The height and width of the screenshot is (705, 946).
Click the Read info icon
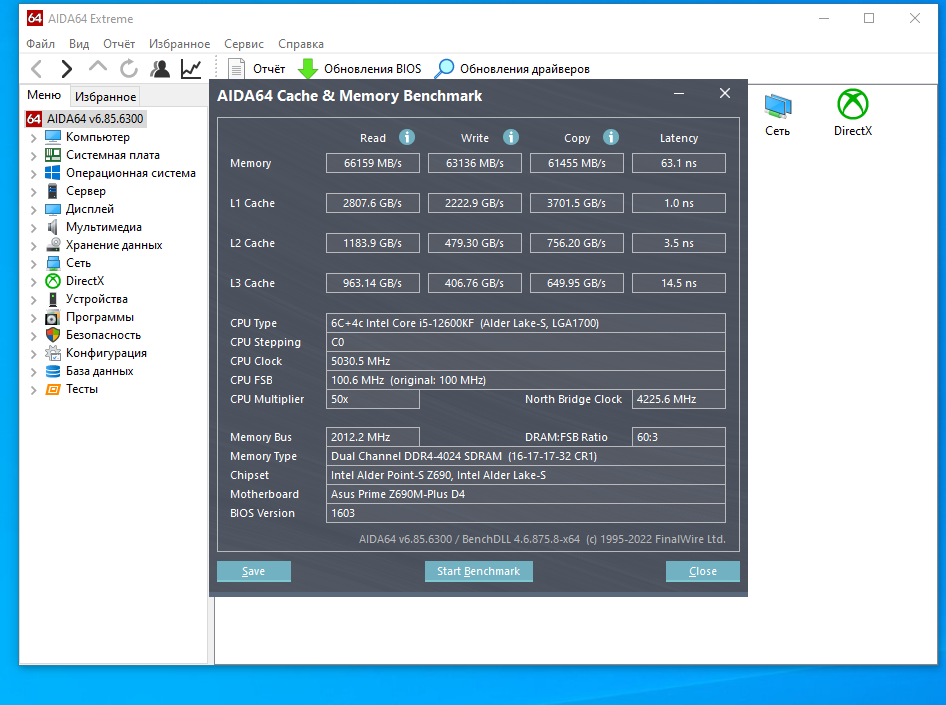tap(407, 138)
